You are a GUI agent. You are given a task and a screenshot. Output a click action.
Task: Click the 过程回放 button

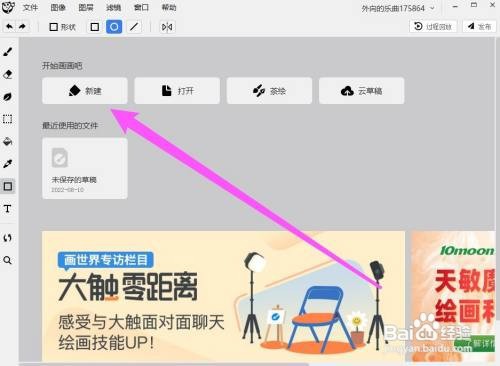point(433,26)
